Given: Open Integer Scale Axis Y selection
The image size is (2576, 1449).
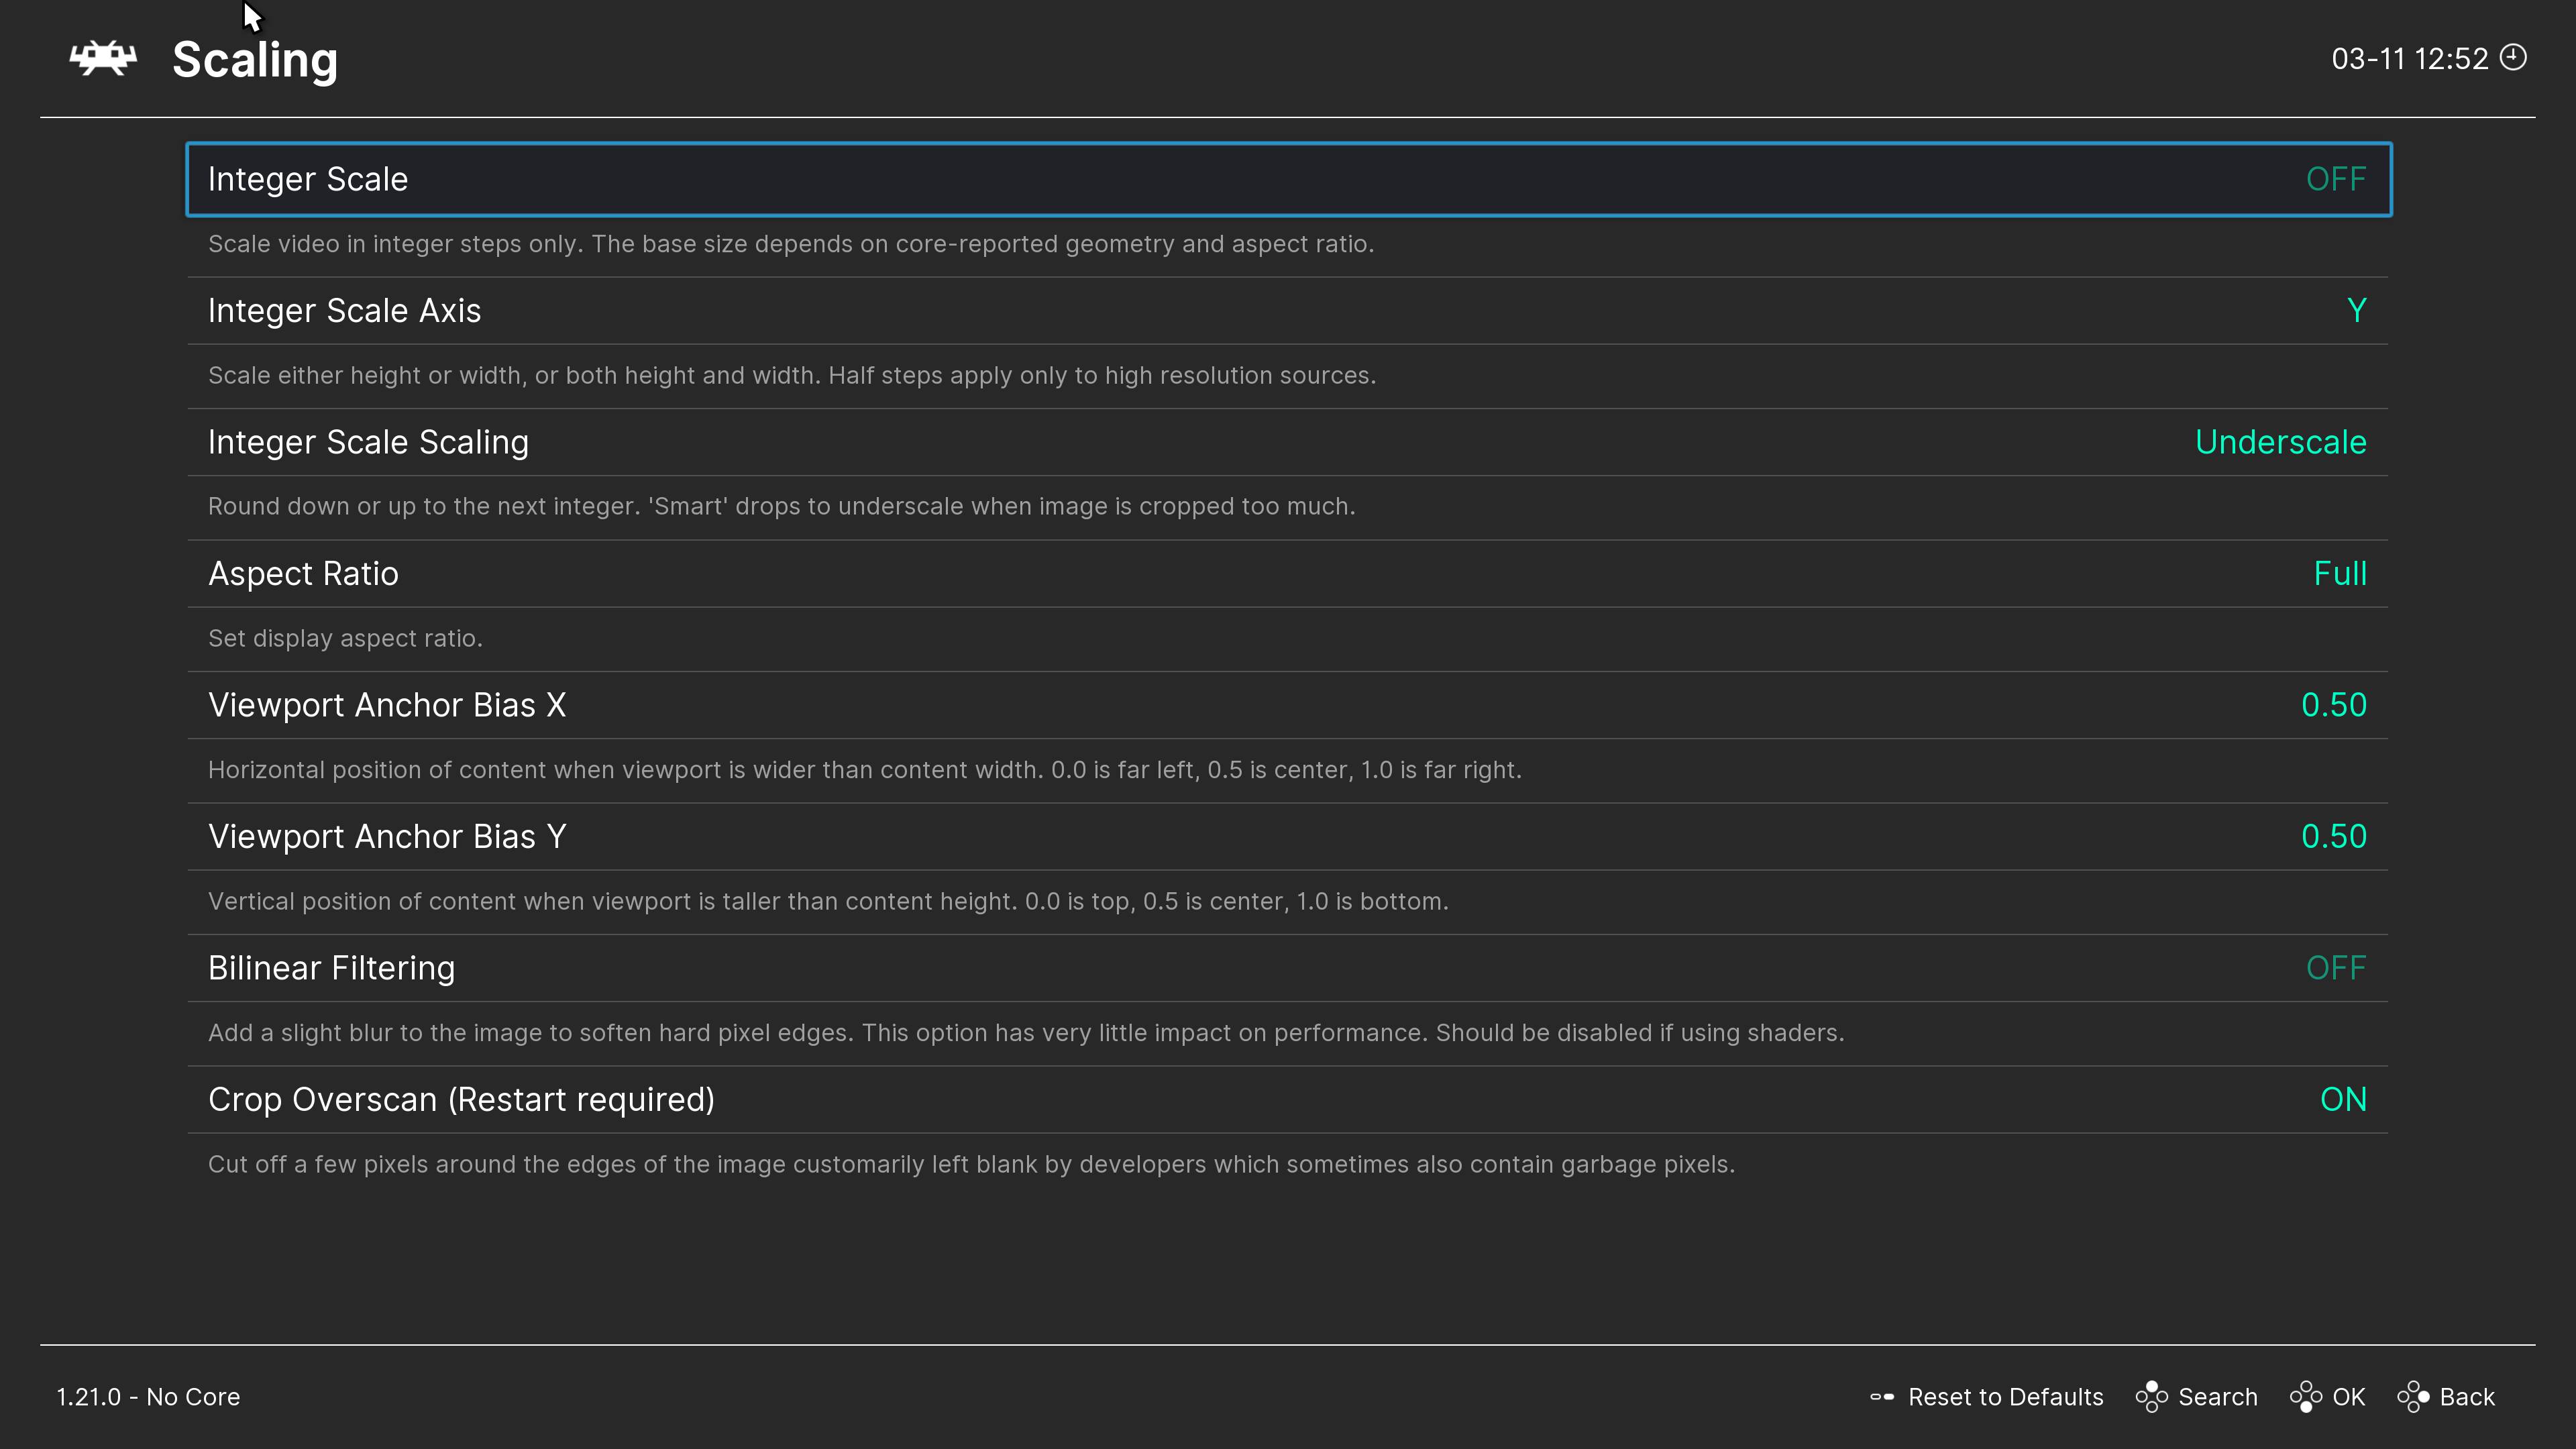Looking at the screenshot, I should pyautogui.click(x=2356, y=311).
